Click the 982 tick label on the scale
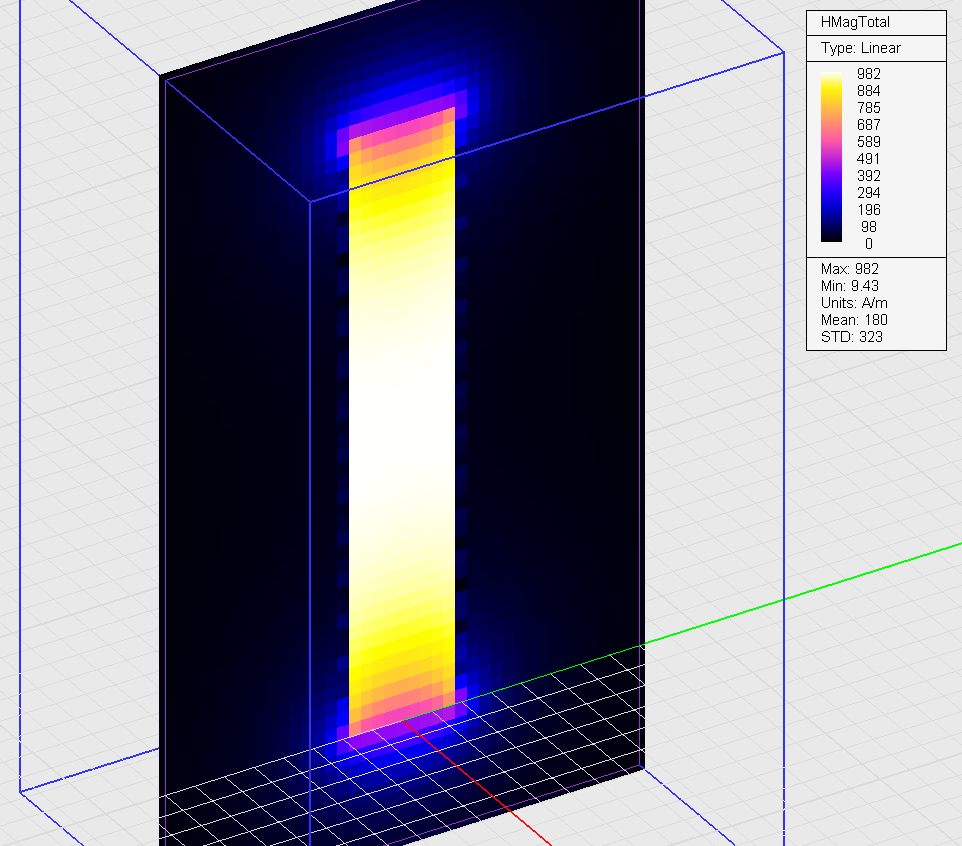Image resolution: width=962 pixels, height=846 pixels. [869, 73]
